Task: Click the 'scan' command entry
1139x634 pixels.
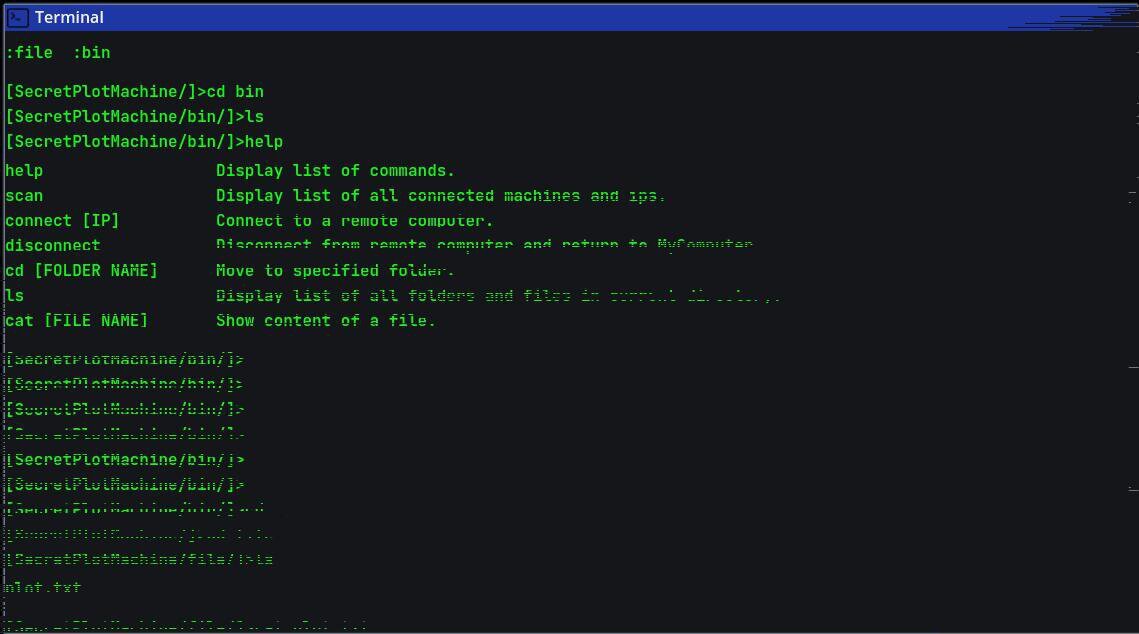Action: tap(24, 195)
